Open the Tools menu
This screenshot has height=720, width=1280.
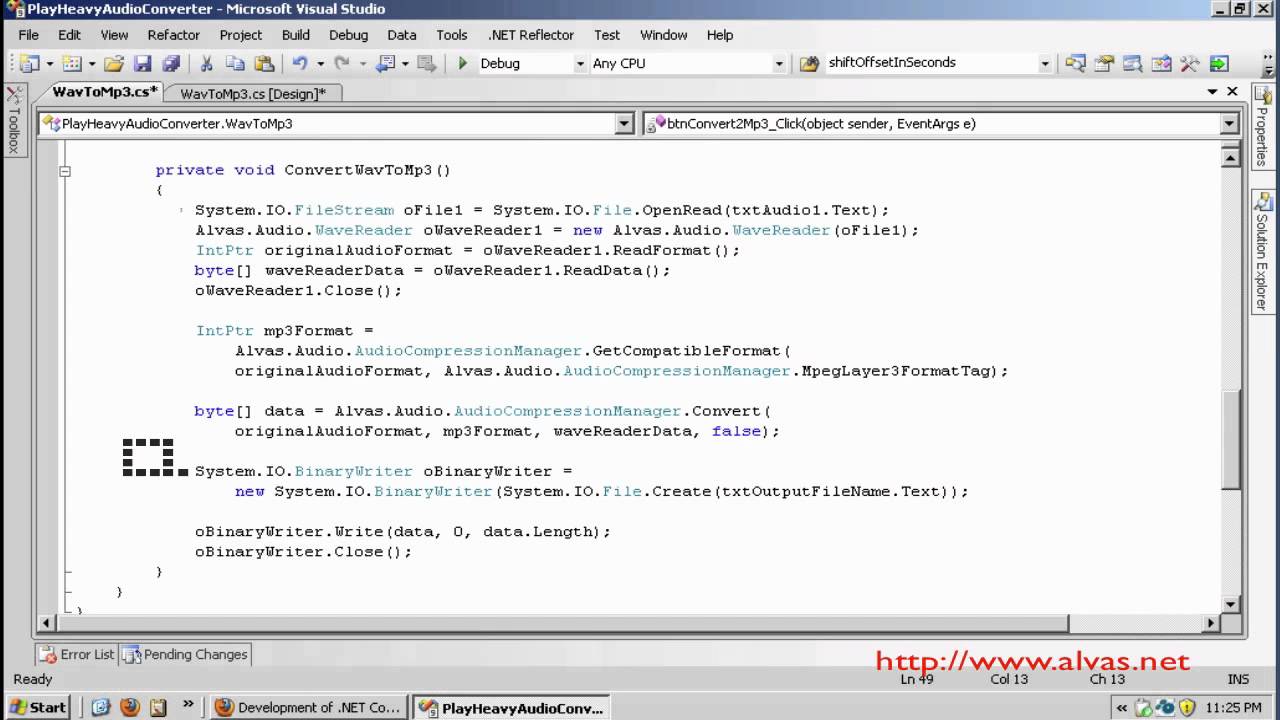click(452, 35)
